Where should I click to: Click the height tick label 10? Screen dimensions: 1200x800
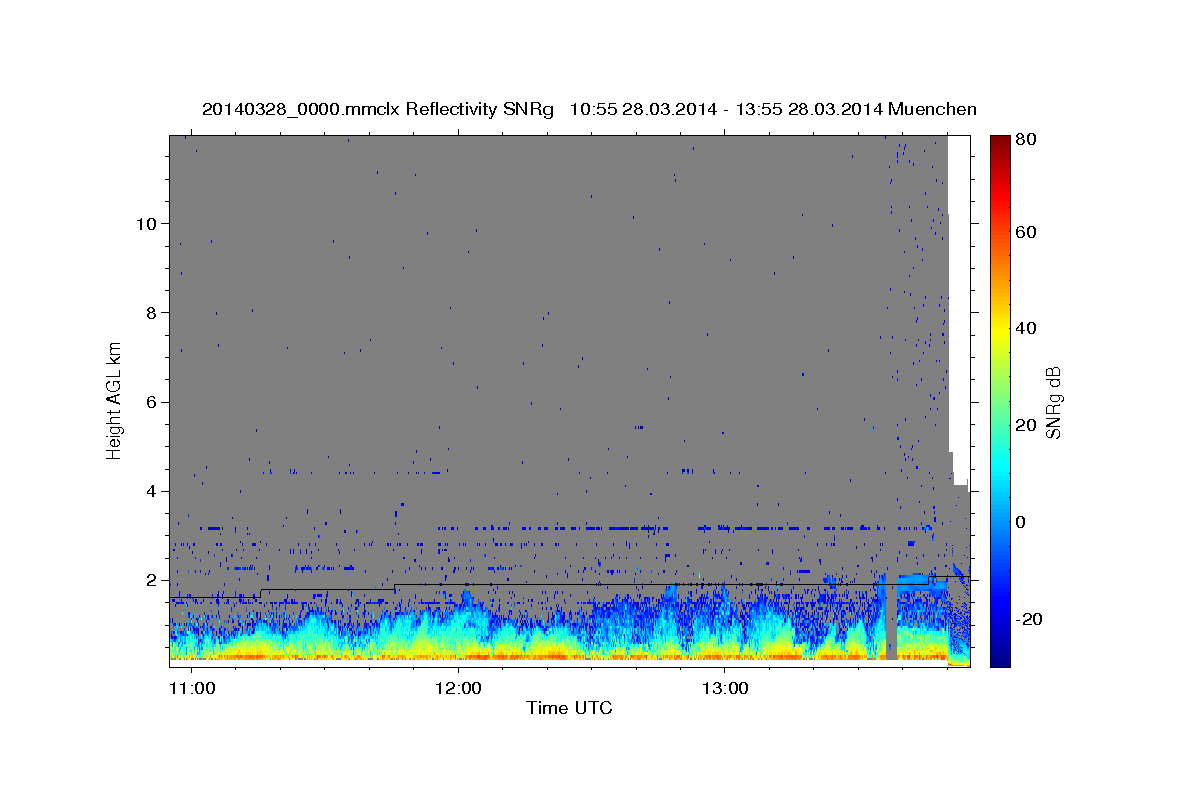[145, 223]
